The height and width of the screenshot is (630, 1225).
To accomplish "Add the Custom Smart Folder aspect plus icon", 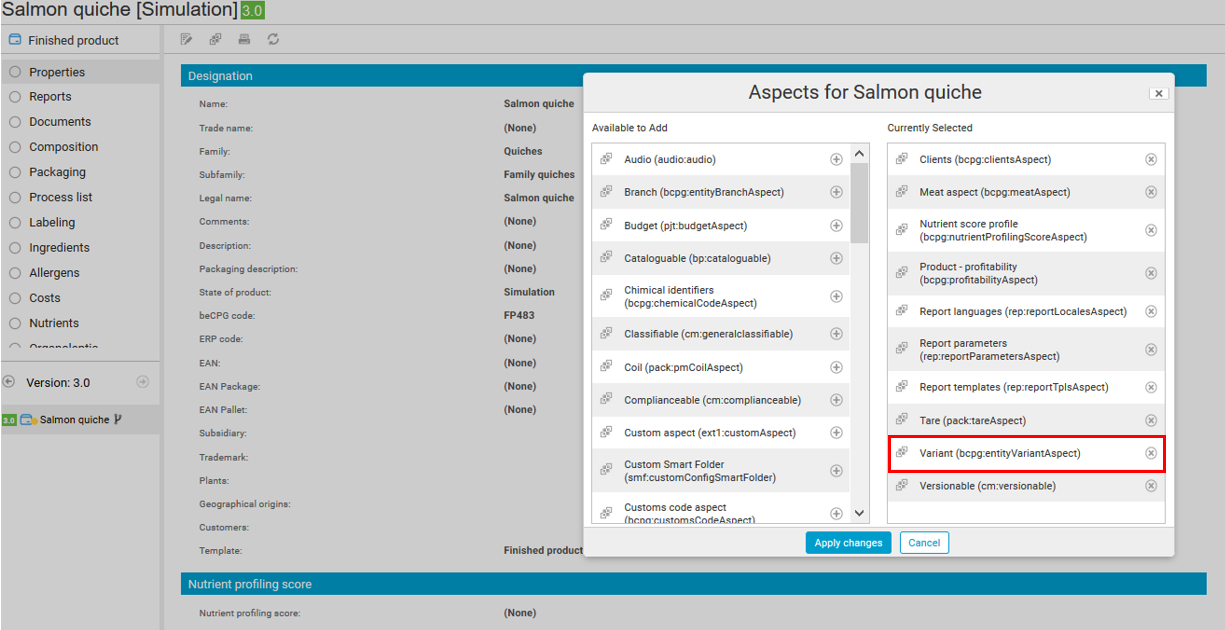I will coord(836,471).
